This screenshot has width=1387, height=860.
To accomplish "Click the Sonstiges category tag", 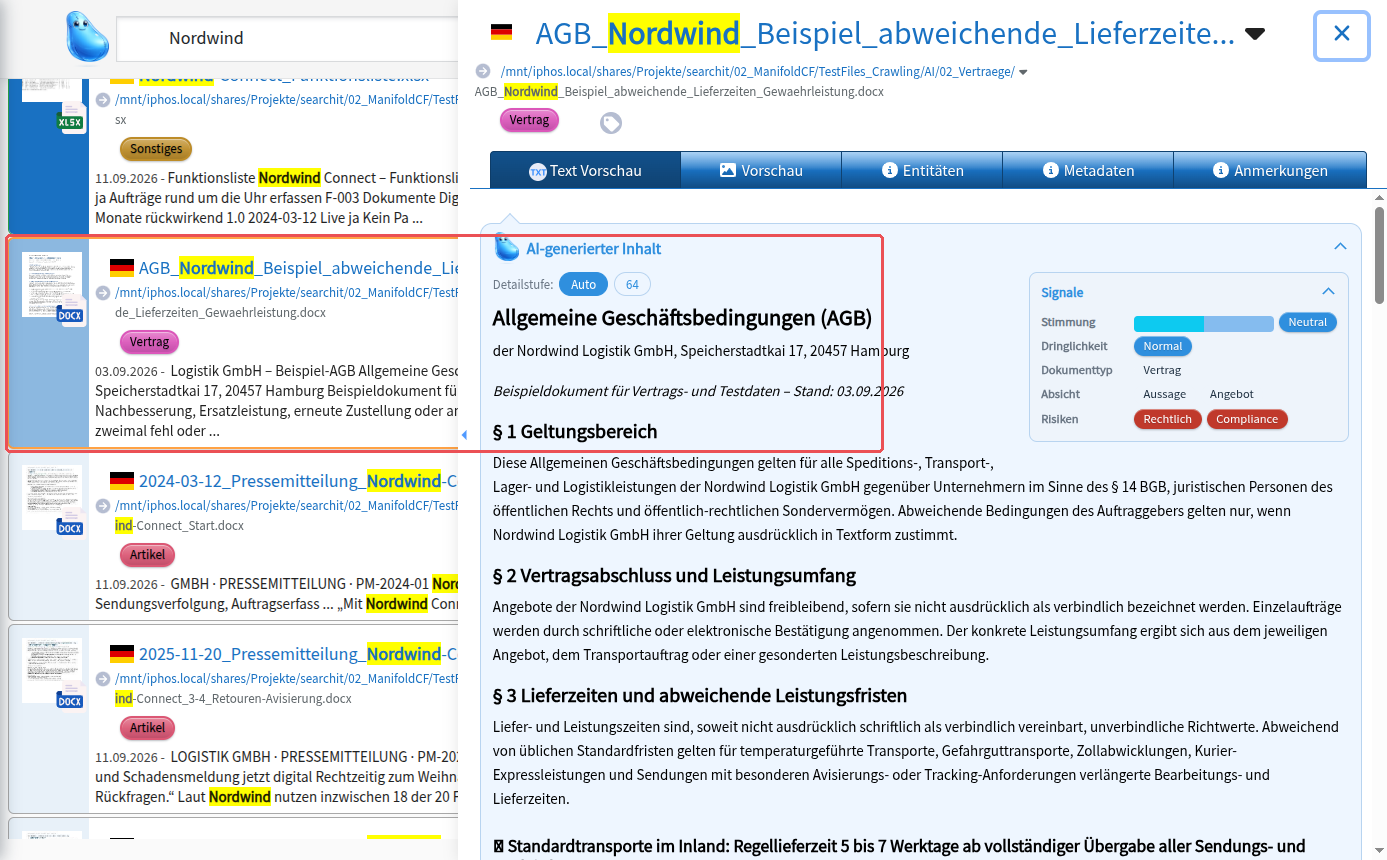I will 156,149.
